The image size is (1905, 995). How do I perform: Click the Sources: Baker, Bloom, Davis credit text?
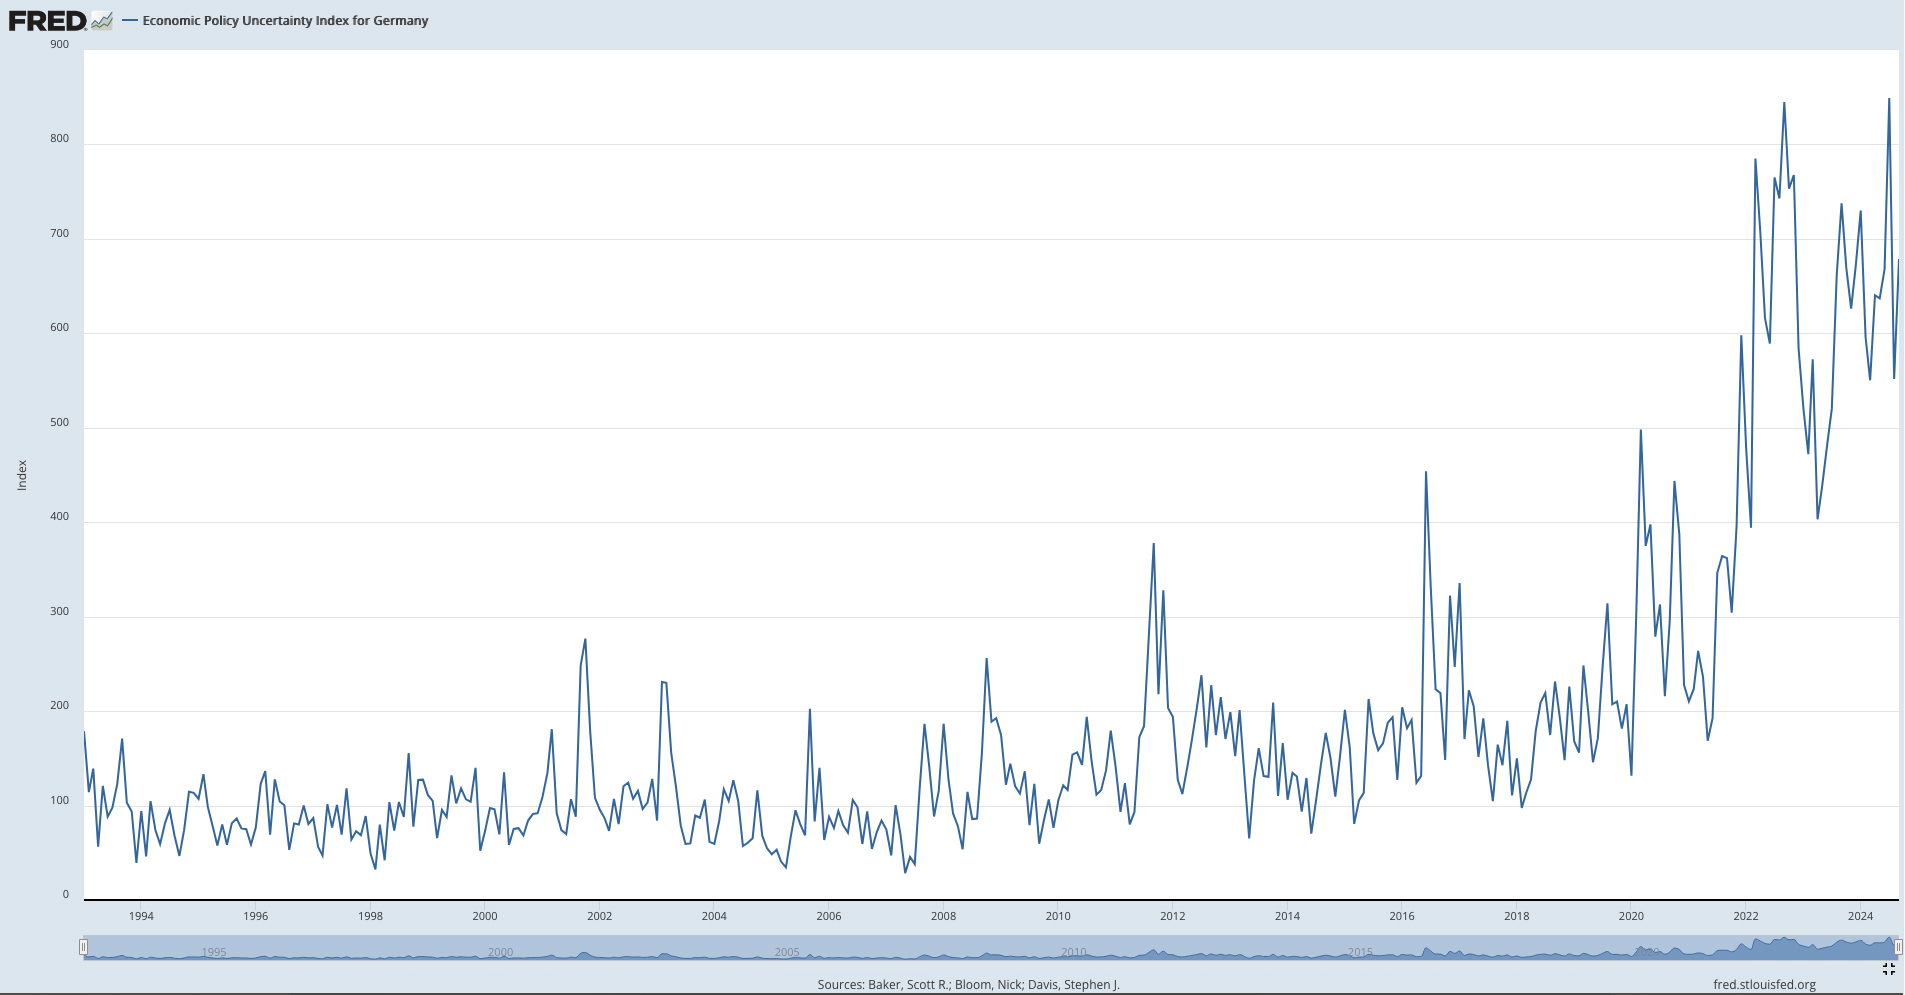pos(968,985)
